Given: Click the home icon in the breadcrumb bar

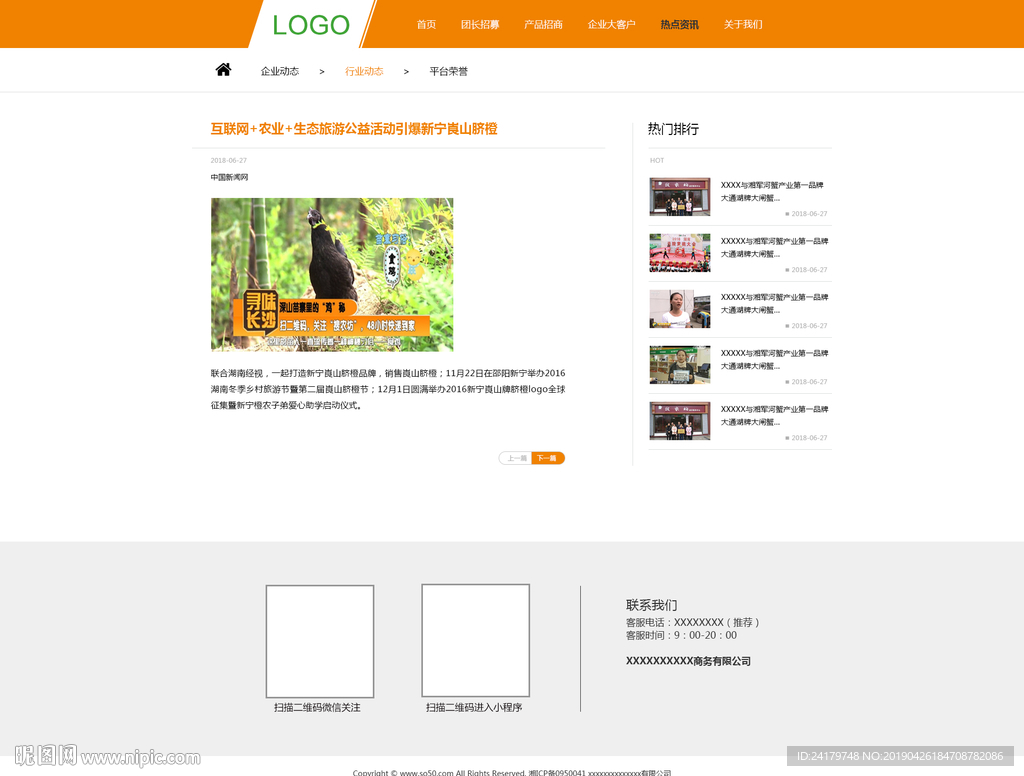Looking at the screenshot, I should click(x=223, y=70).
